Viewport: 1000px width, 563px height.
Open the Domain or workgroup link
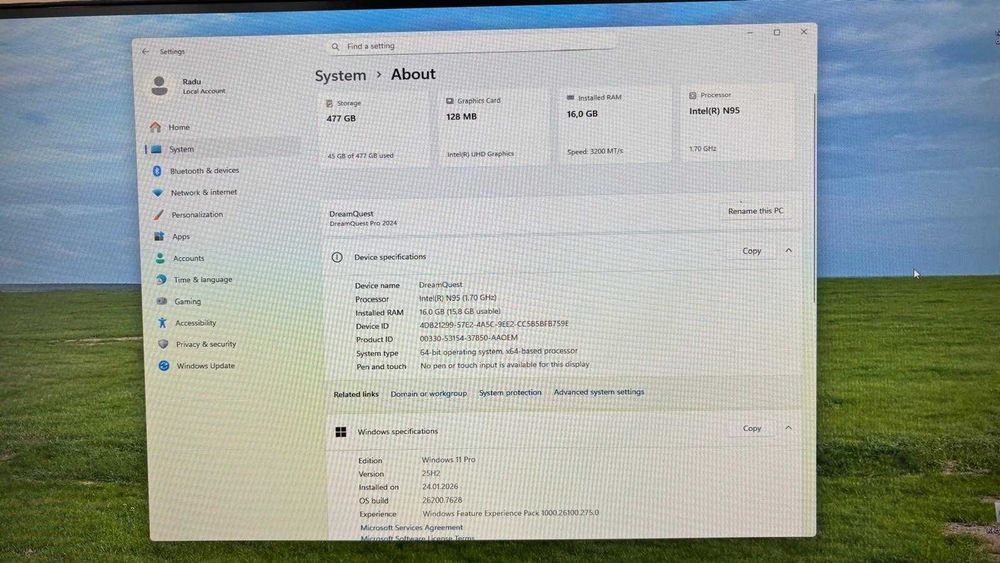[x=429, y=393]
